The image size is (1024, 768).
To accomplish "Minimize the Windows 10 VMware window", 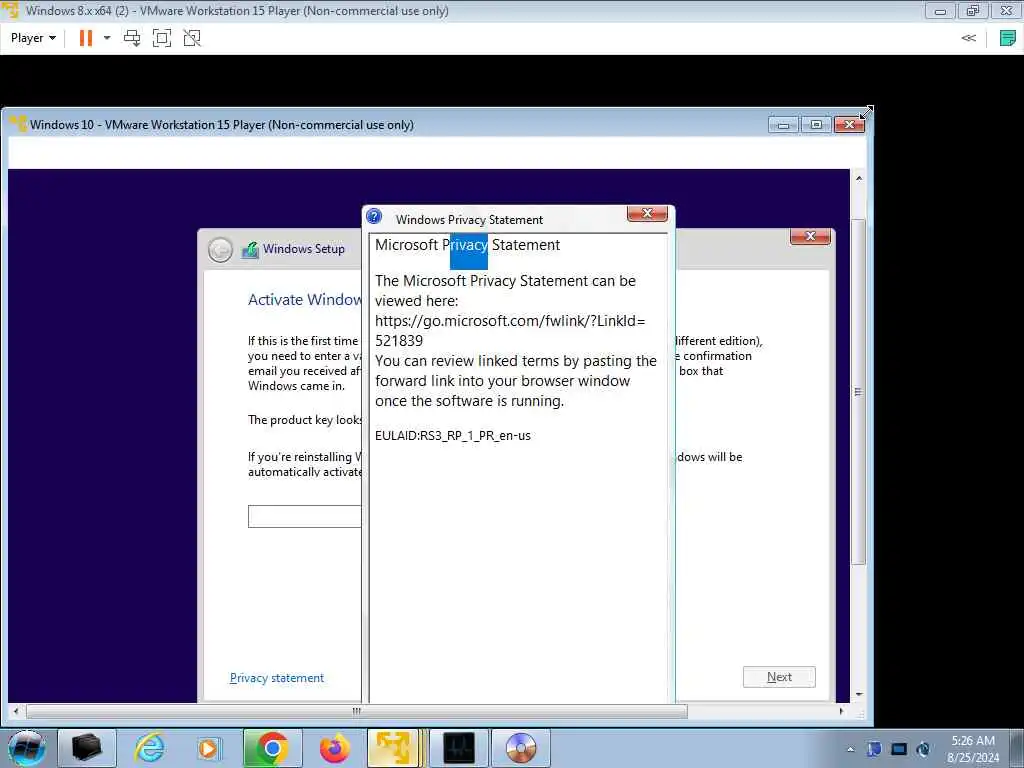I will pyautogui.click(x=783, y=125).
